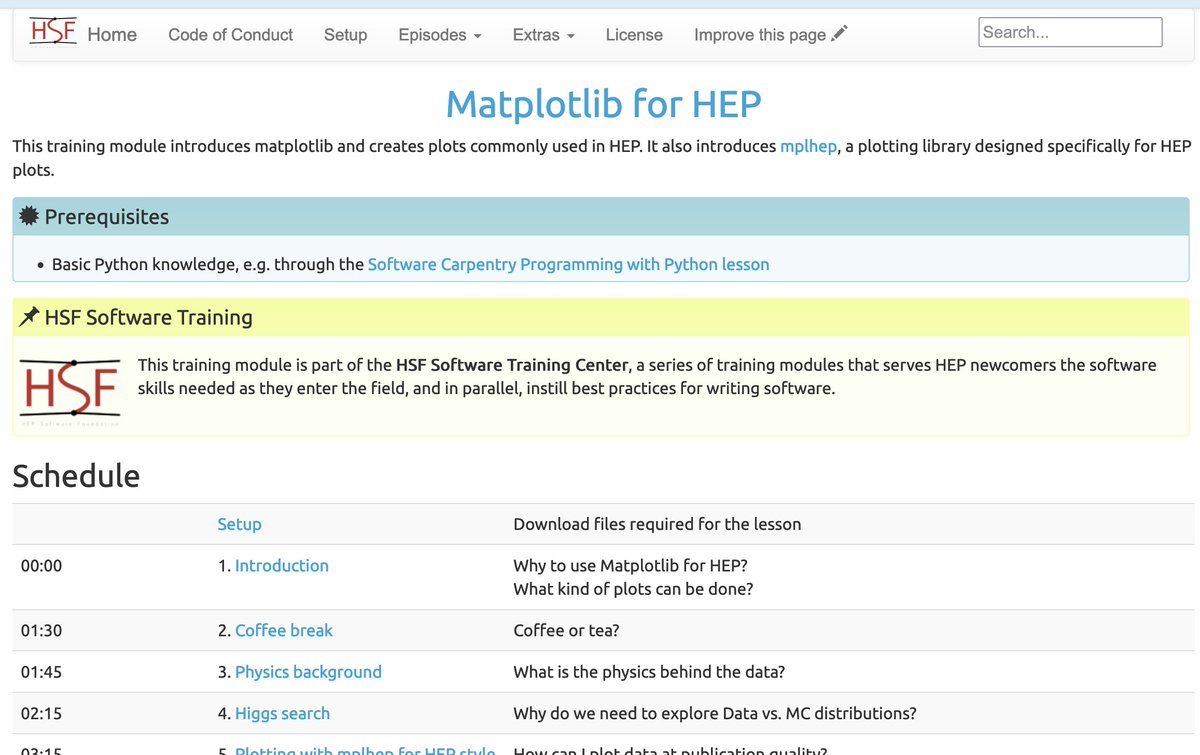Click 'Why do we need to explore Data vs. MC distributions?'
The image size is (1200, 755).
tap(715, 714)
